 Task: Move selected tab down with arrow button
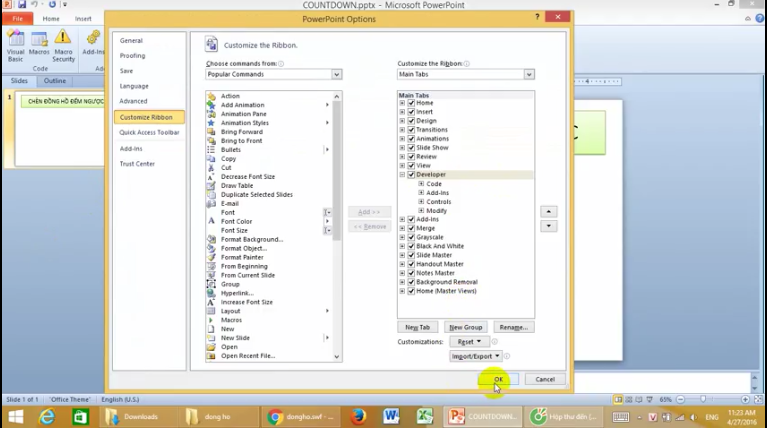coord(548,226)
